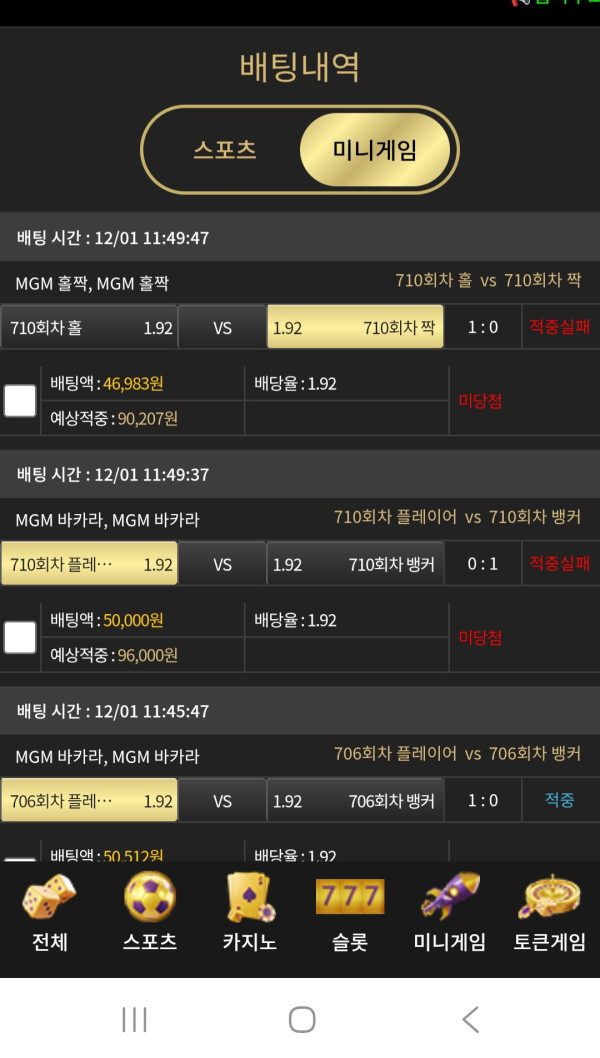Open the Android recent apps button
The height and width of the screenshot is (1058, 600).
134,1019
